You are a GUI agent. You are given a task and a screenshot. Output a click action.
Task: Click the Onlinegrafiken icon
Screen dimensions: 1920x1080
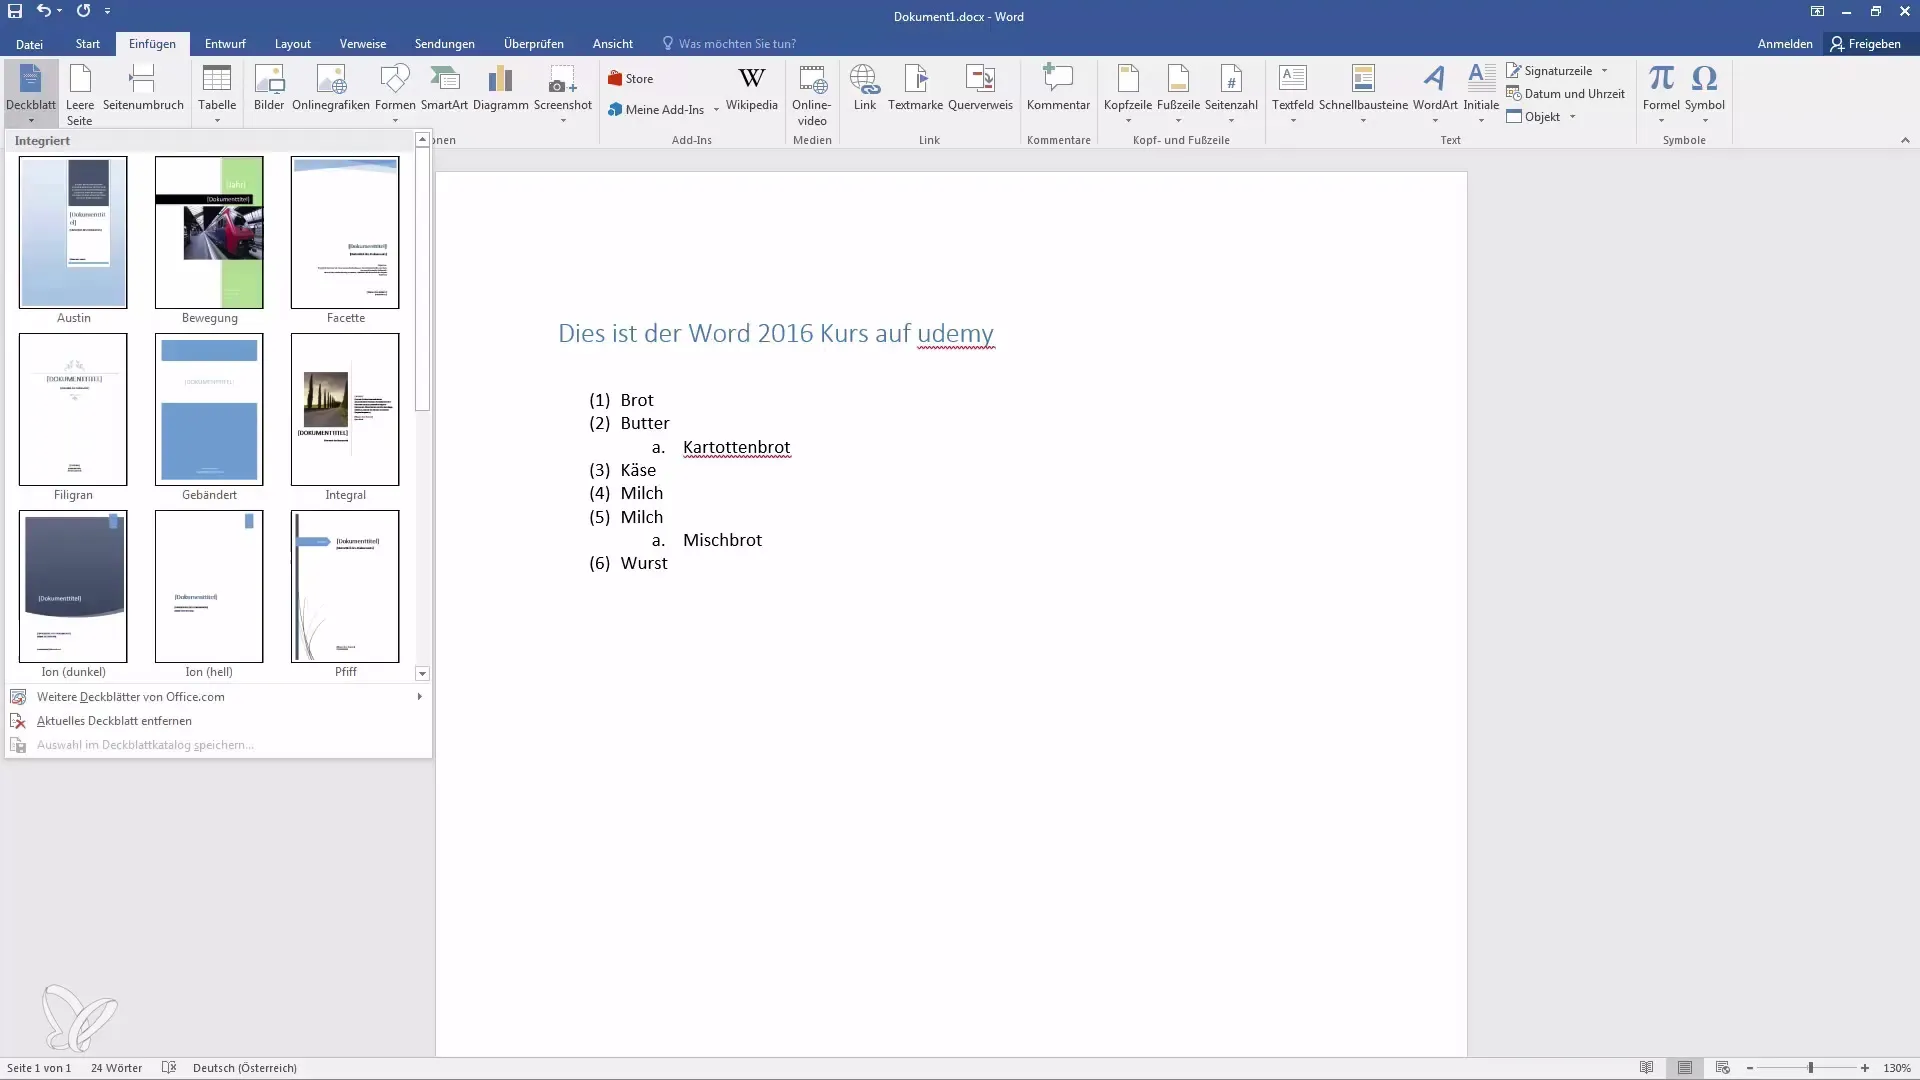pyautogui.click(x=331, y=88)
